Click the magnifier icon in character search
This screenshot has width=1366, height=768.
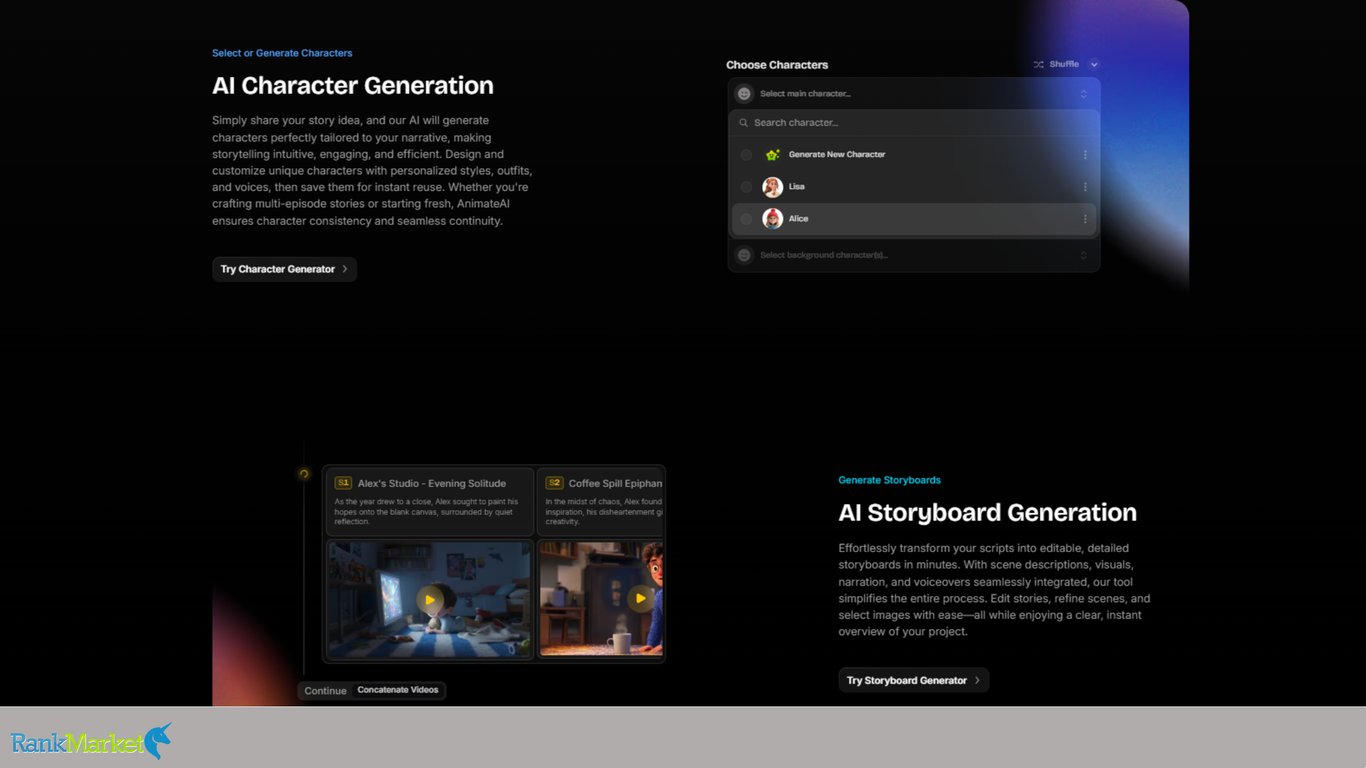click(743, 123)
